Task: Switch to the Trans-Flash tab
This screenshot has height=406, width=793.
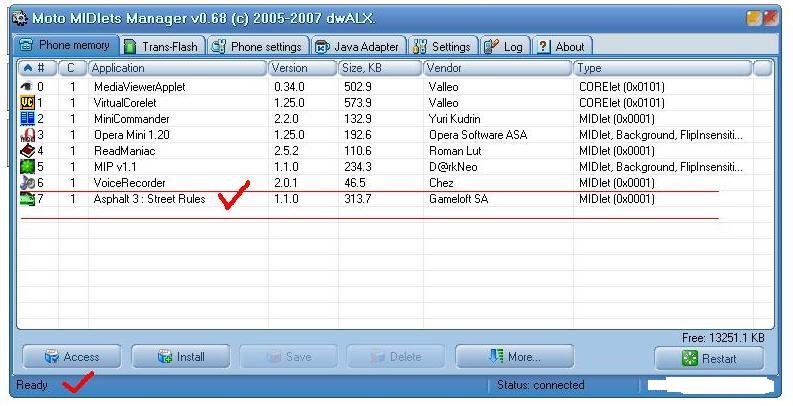Action: point(163,46)
